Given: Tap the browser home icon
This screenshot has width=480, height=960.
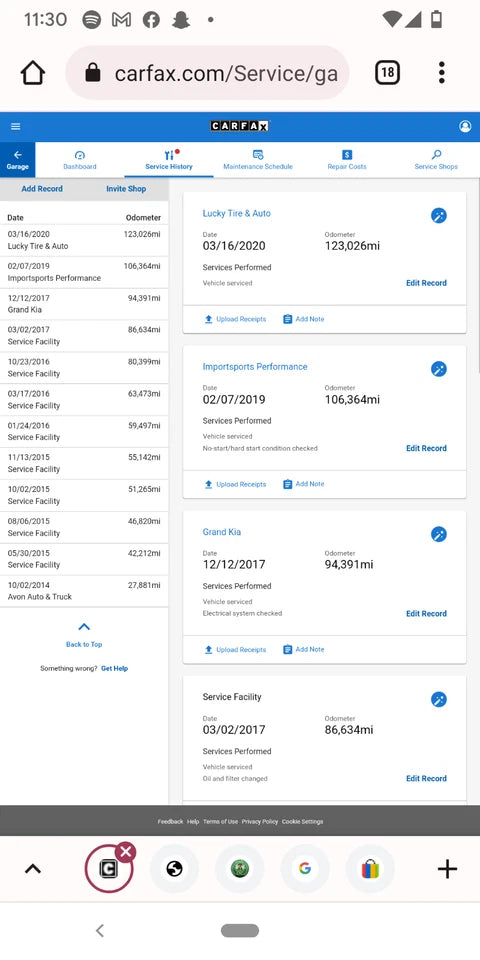Looking at the screenshot, I should (x=33, y=73).
